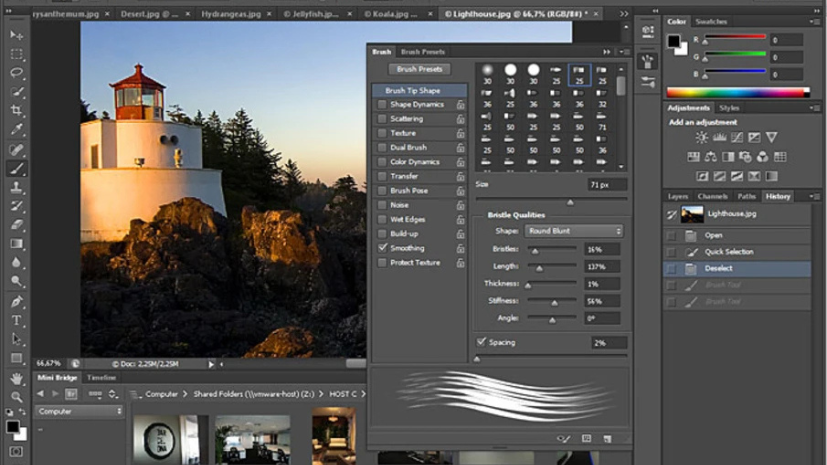This screenshot has height=465, width=827.
Task: Select the Crop tool
Action: (17, 111)
